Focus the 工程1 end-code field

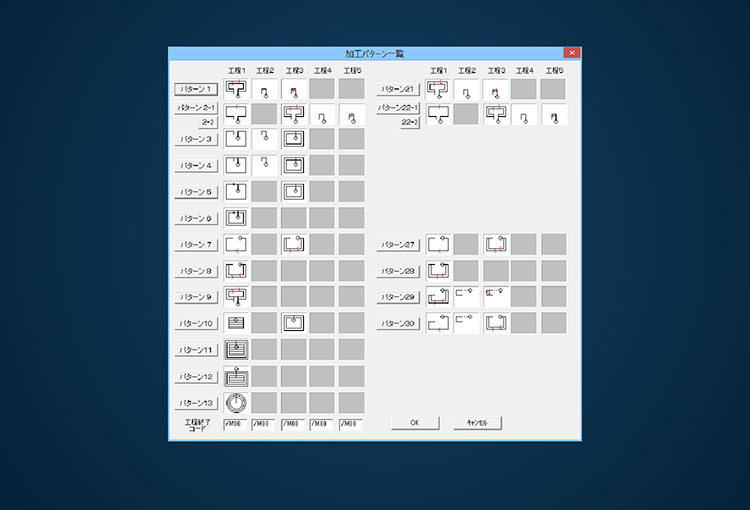[235, 424]
